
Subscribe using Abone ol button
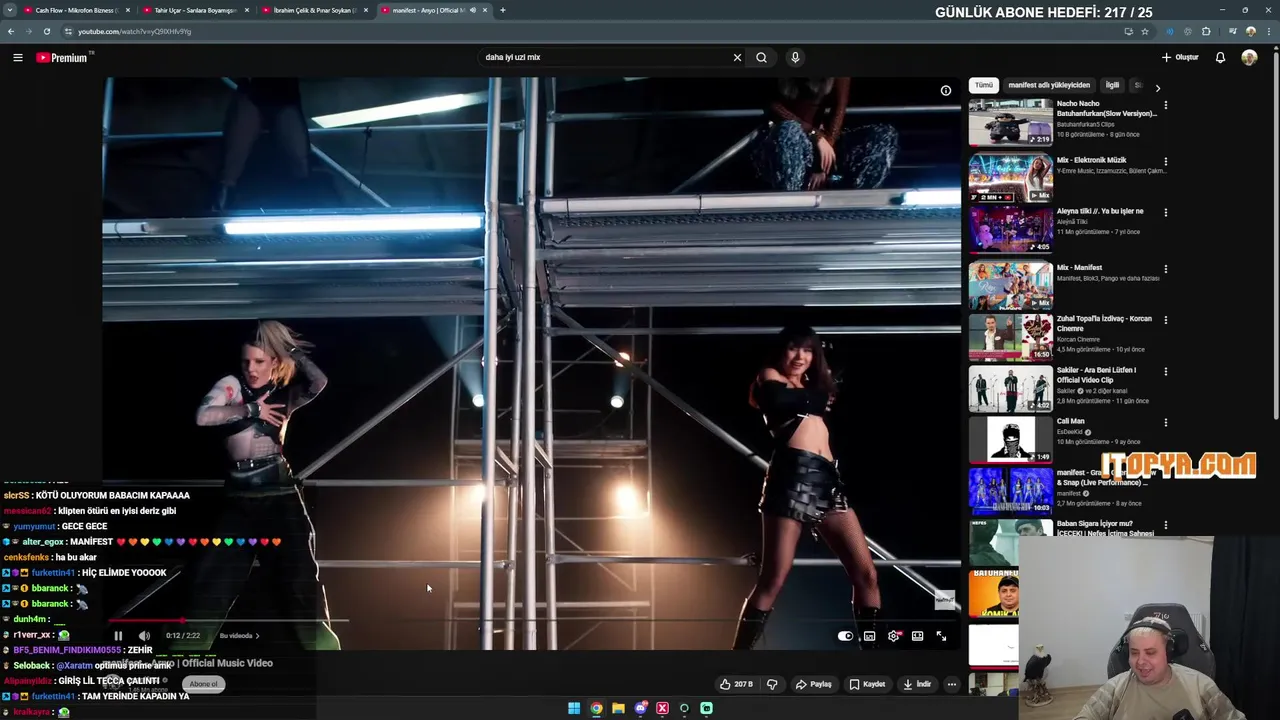(x=203, y=684)
